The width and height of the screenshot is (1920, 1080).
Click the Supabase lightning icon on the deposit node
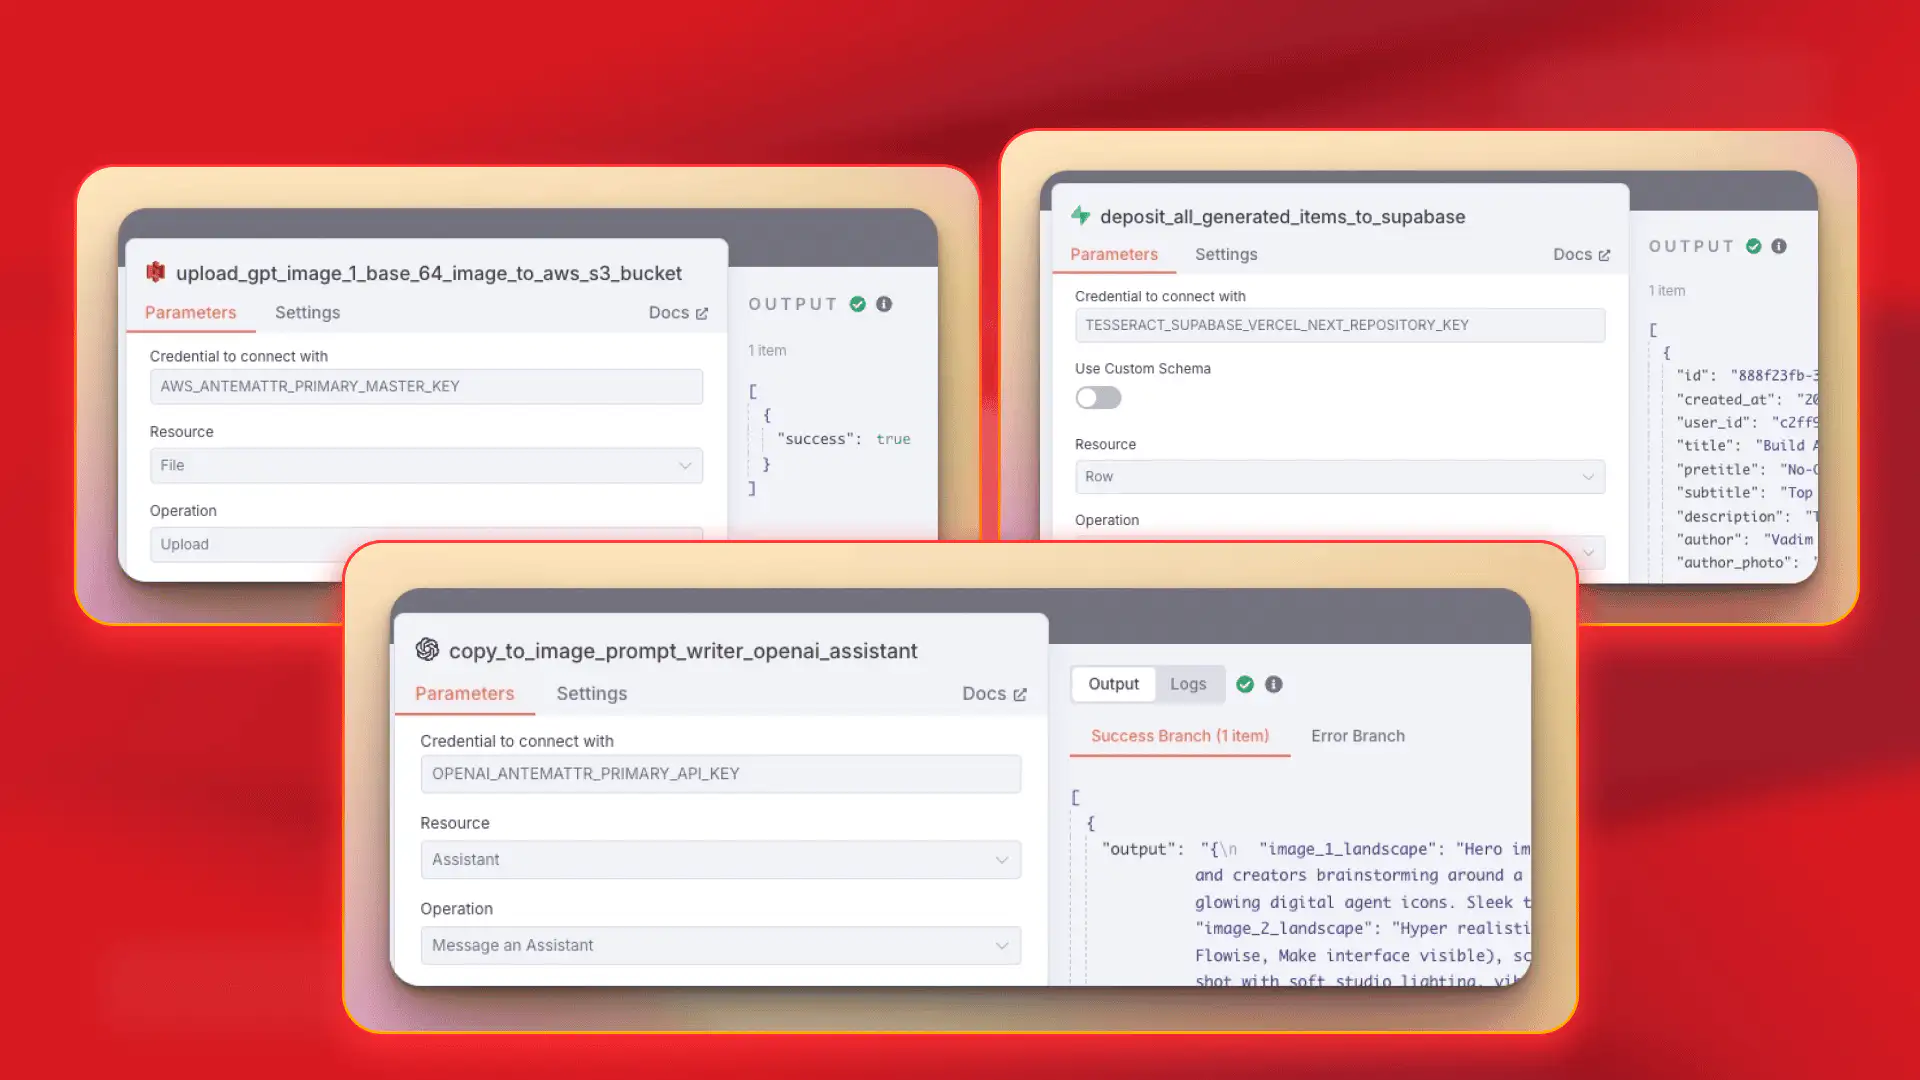point(1081,216)
